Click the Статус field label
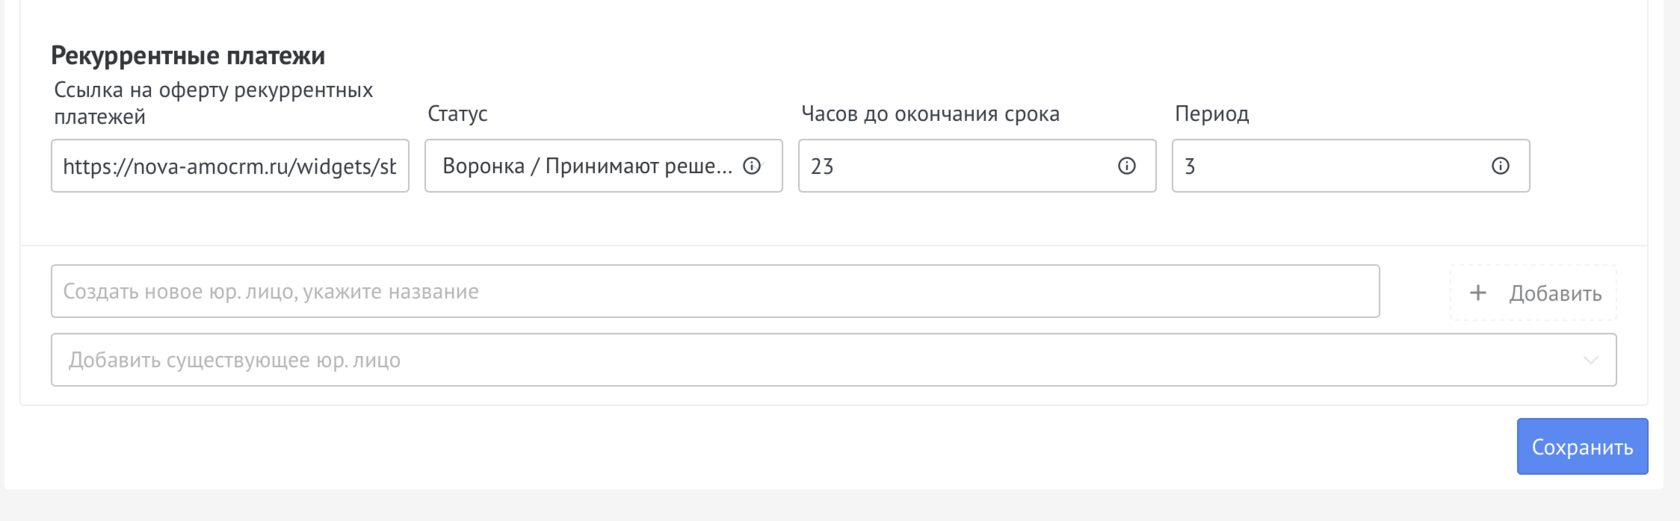1680x521 pixels. point(457,114)
